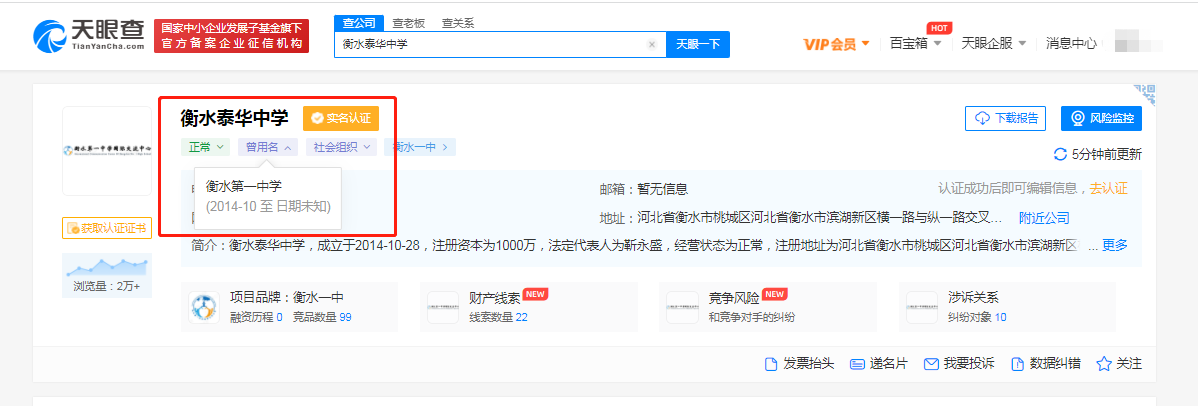
Task: Click the 发票抬头 invoice header icon link
Action: pyautogui.click(x=799, y=364)
